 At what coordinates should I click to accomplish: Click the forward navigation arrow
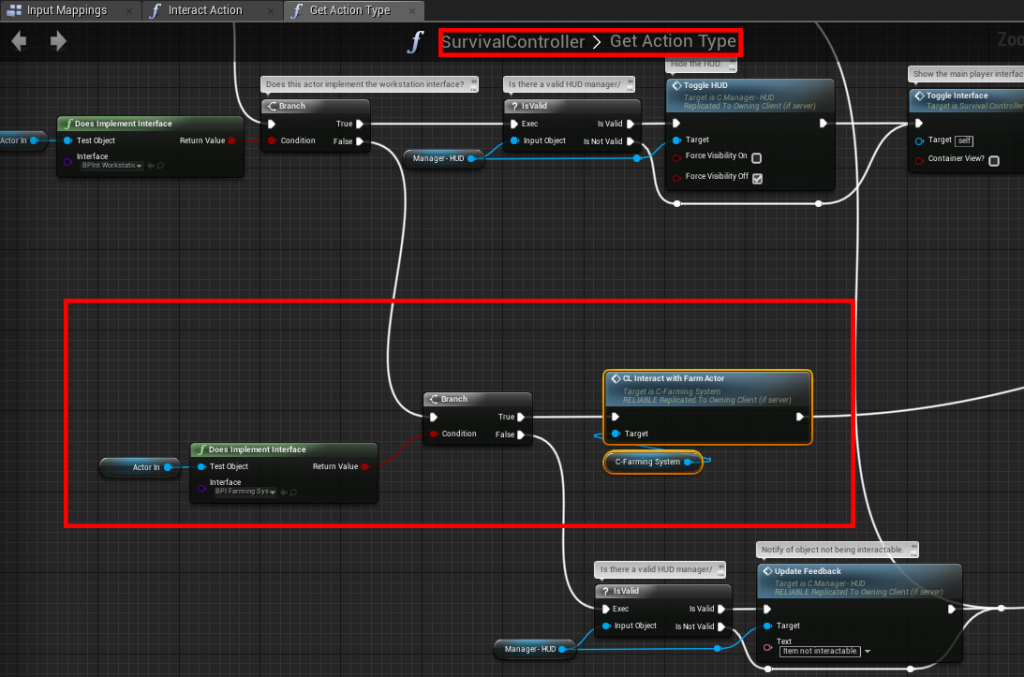(x=58, y=41)
